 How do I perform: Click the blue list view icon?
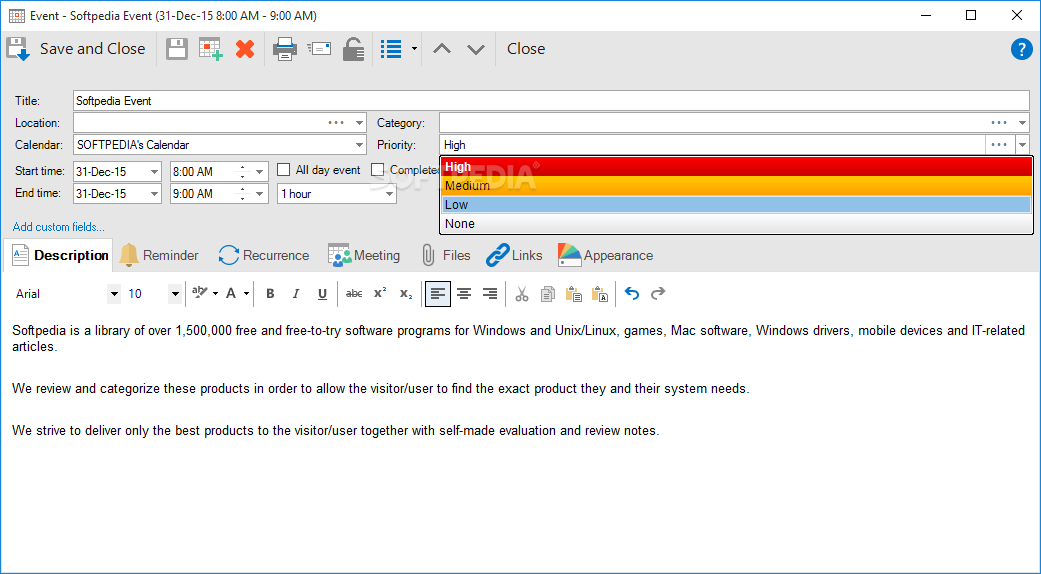[391, 49]
